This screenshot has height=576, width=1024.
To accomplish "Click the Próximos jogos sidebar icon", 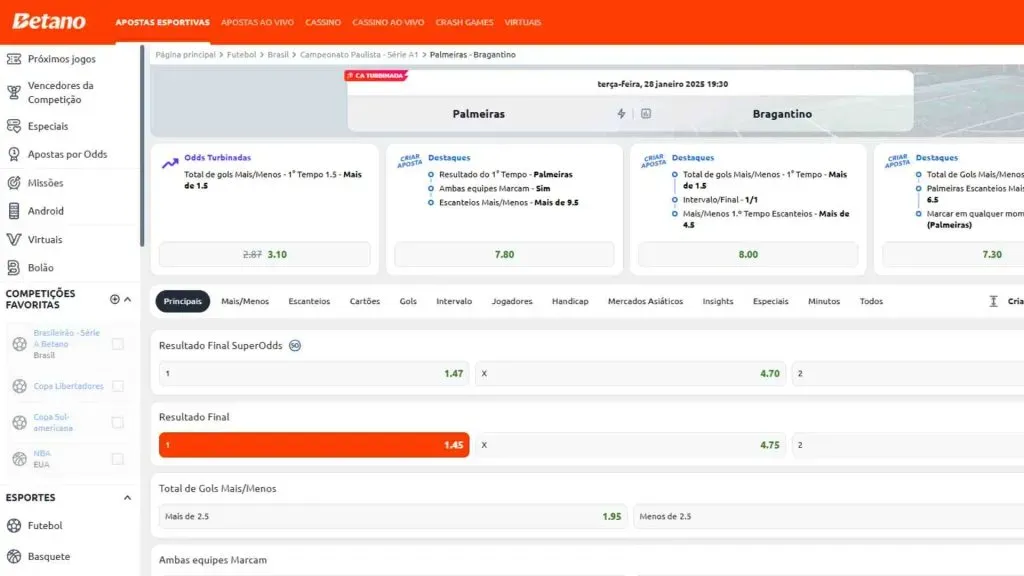I will 14,59.
